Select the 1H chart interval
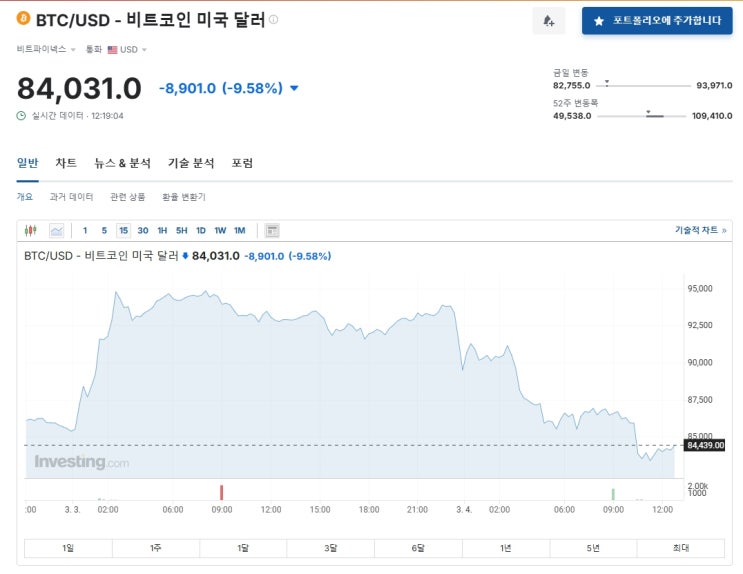743x574 pixels. pyautogui.click(x=162, y=230)
